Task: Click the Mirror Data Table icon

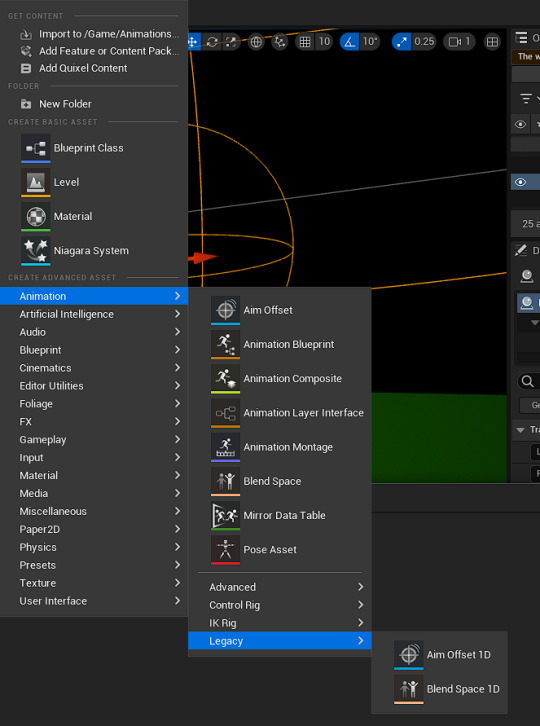Action: pyautogui.click(x=226, y=516)
